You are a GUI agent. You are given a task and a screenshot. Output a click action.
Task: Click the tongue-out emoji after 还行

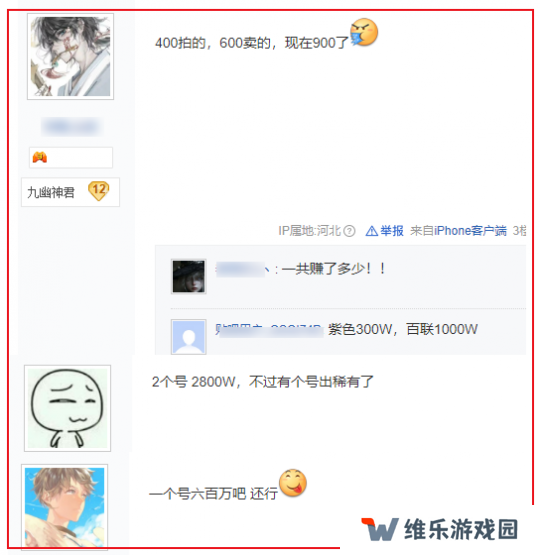[293, 483]
